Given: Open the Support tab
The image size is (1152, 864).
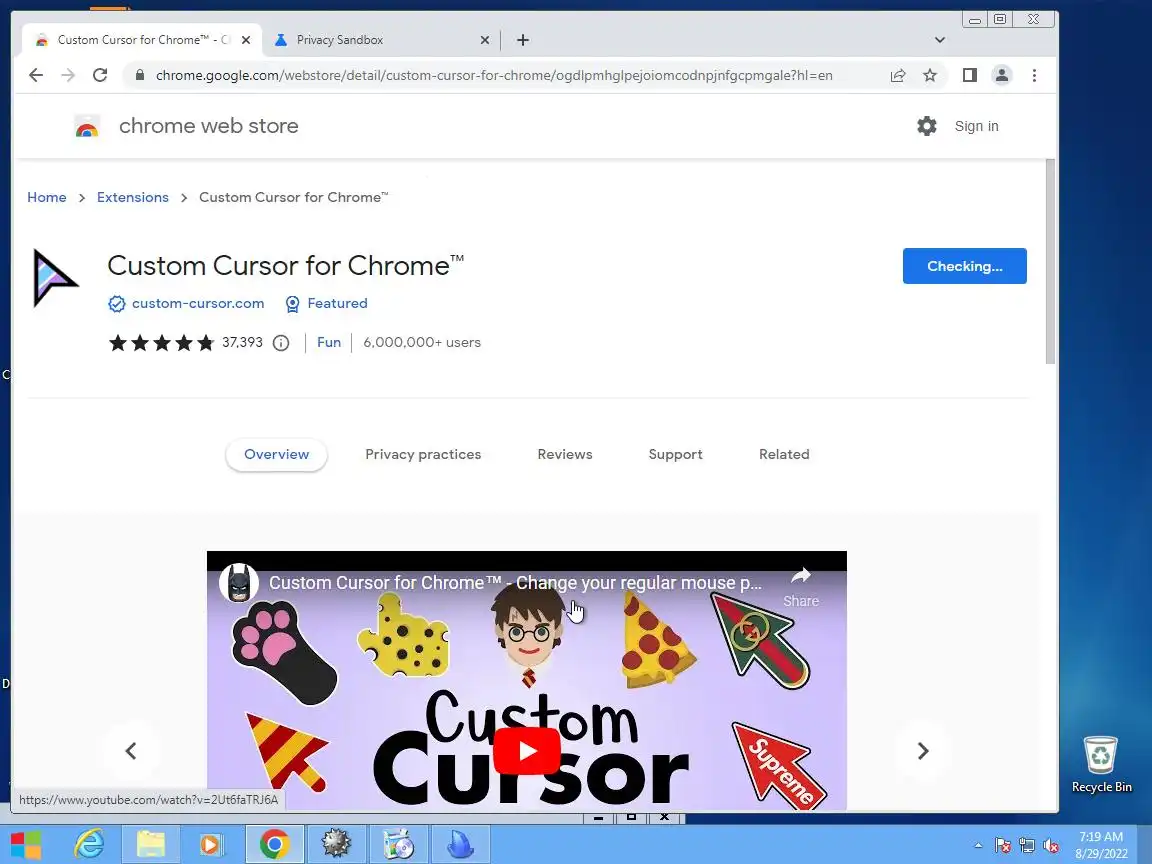Looking at the screenshot, I should point(675,455).
